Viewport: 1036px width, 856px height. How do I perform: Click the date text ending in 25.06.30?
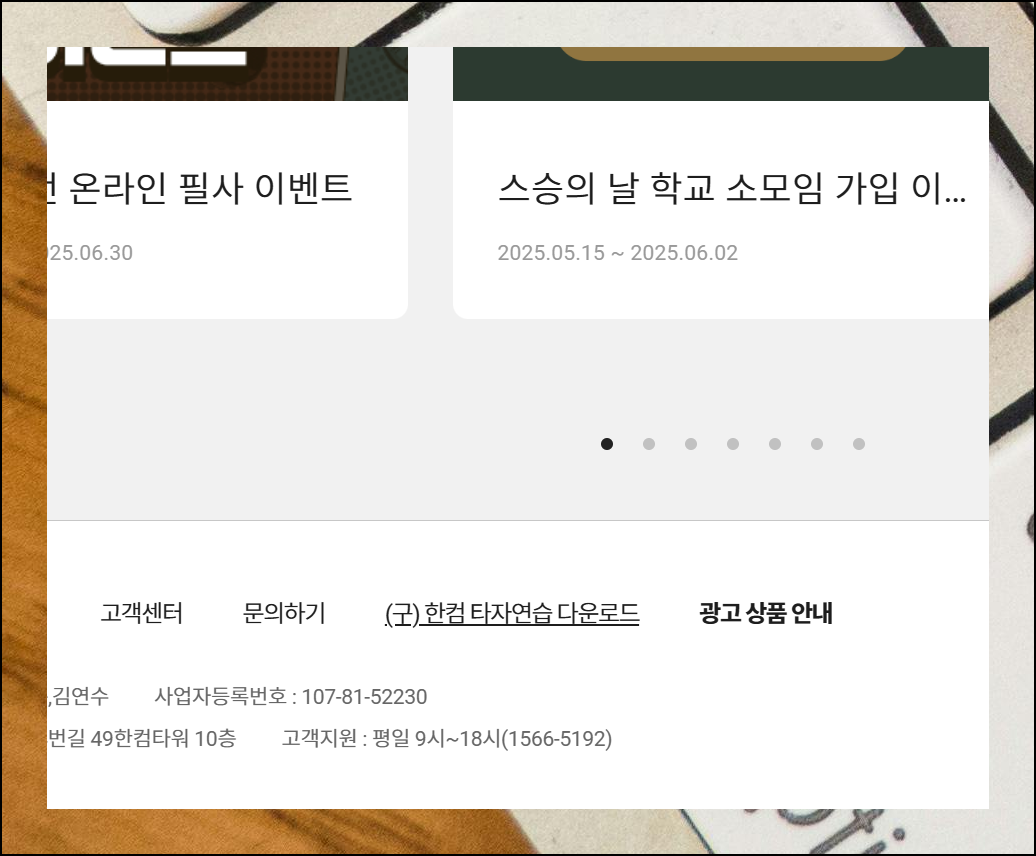coord(91,253)
